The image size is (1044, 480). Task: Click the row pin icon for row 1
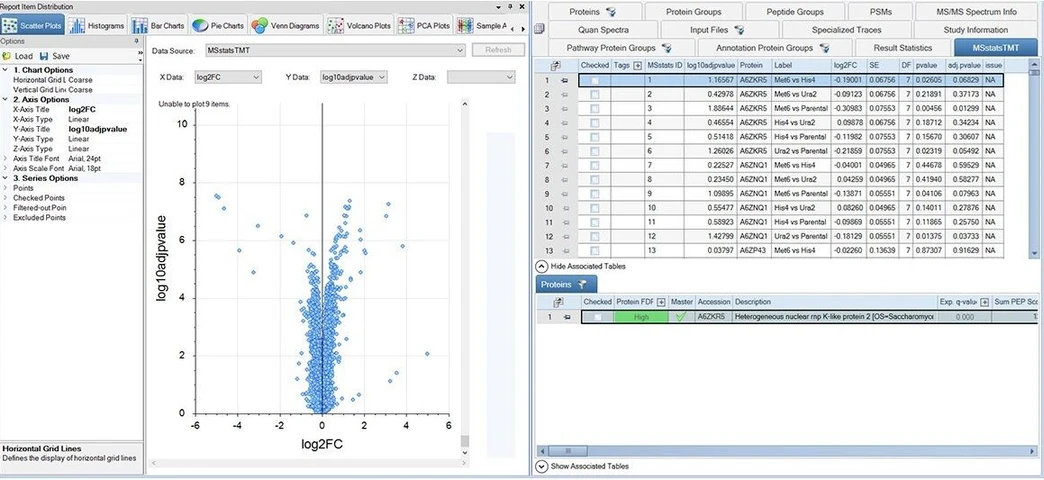[x=565, y=80]
